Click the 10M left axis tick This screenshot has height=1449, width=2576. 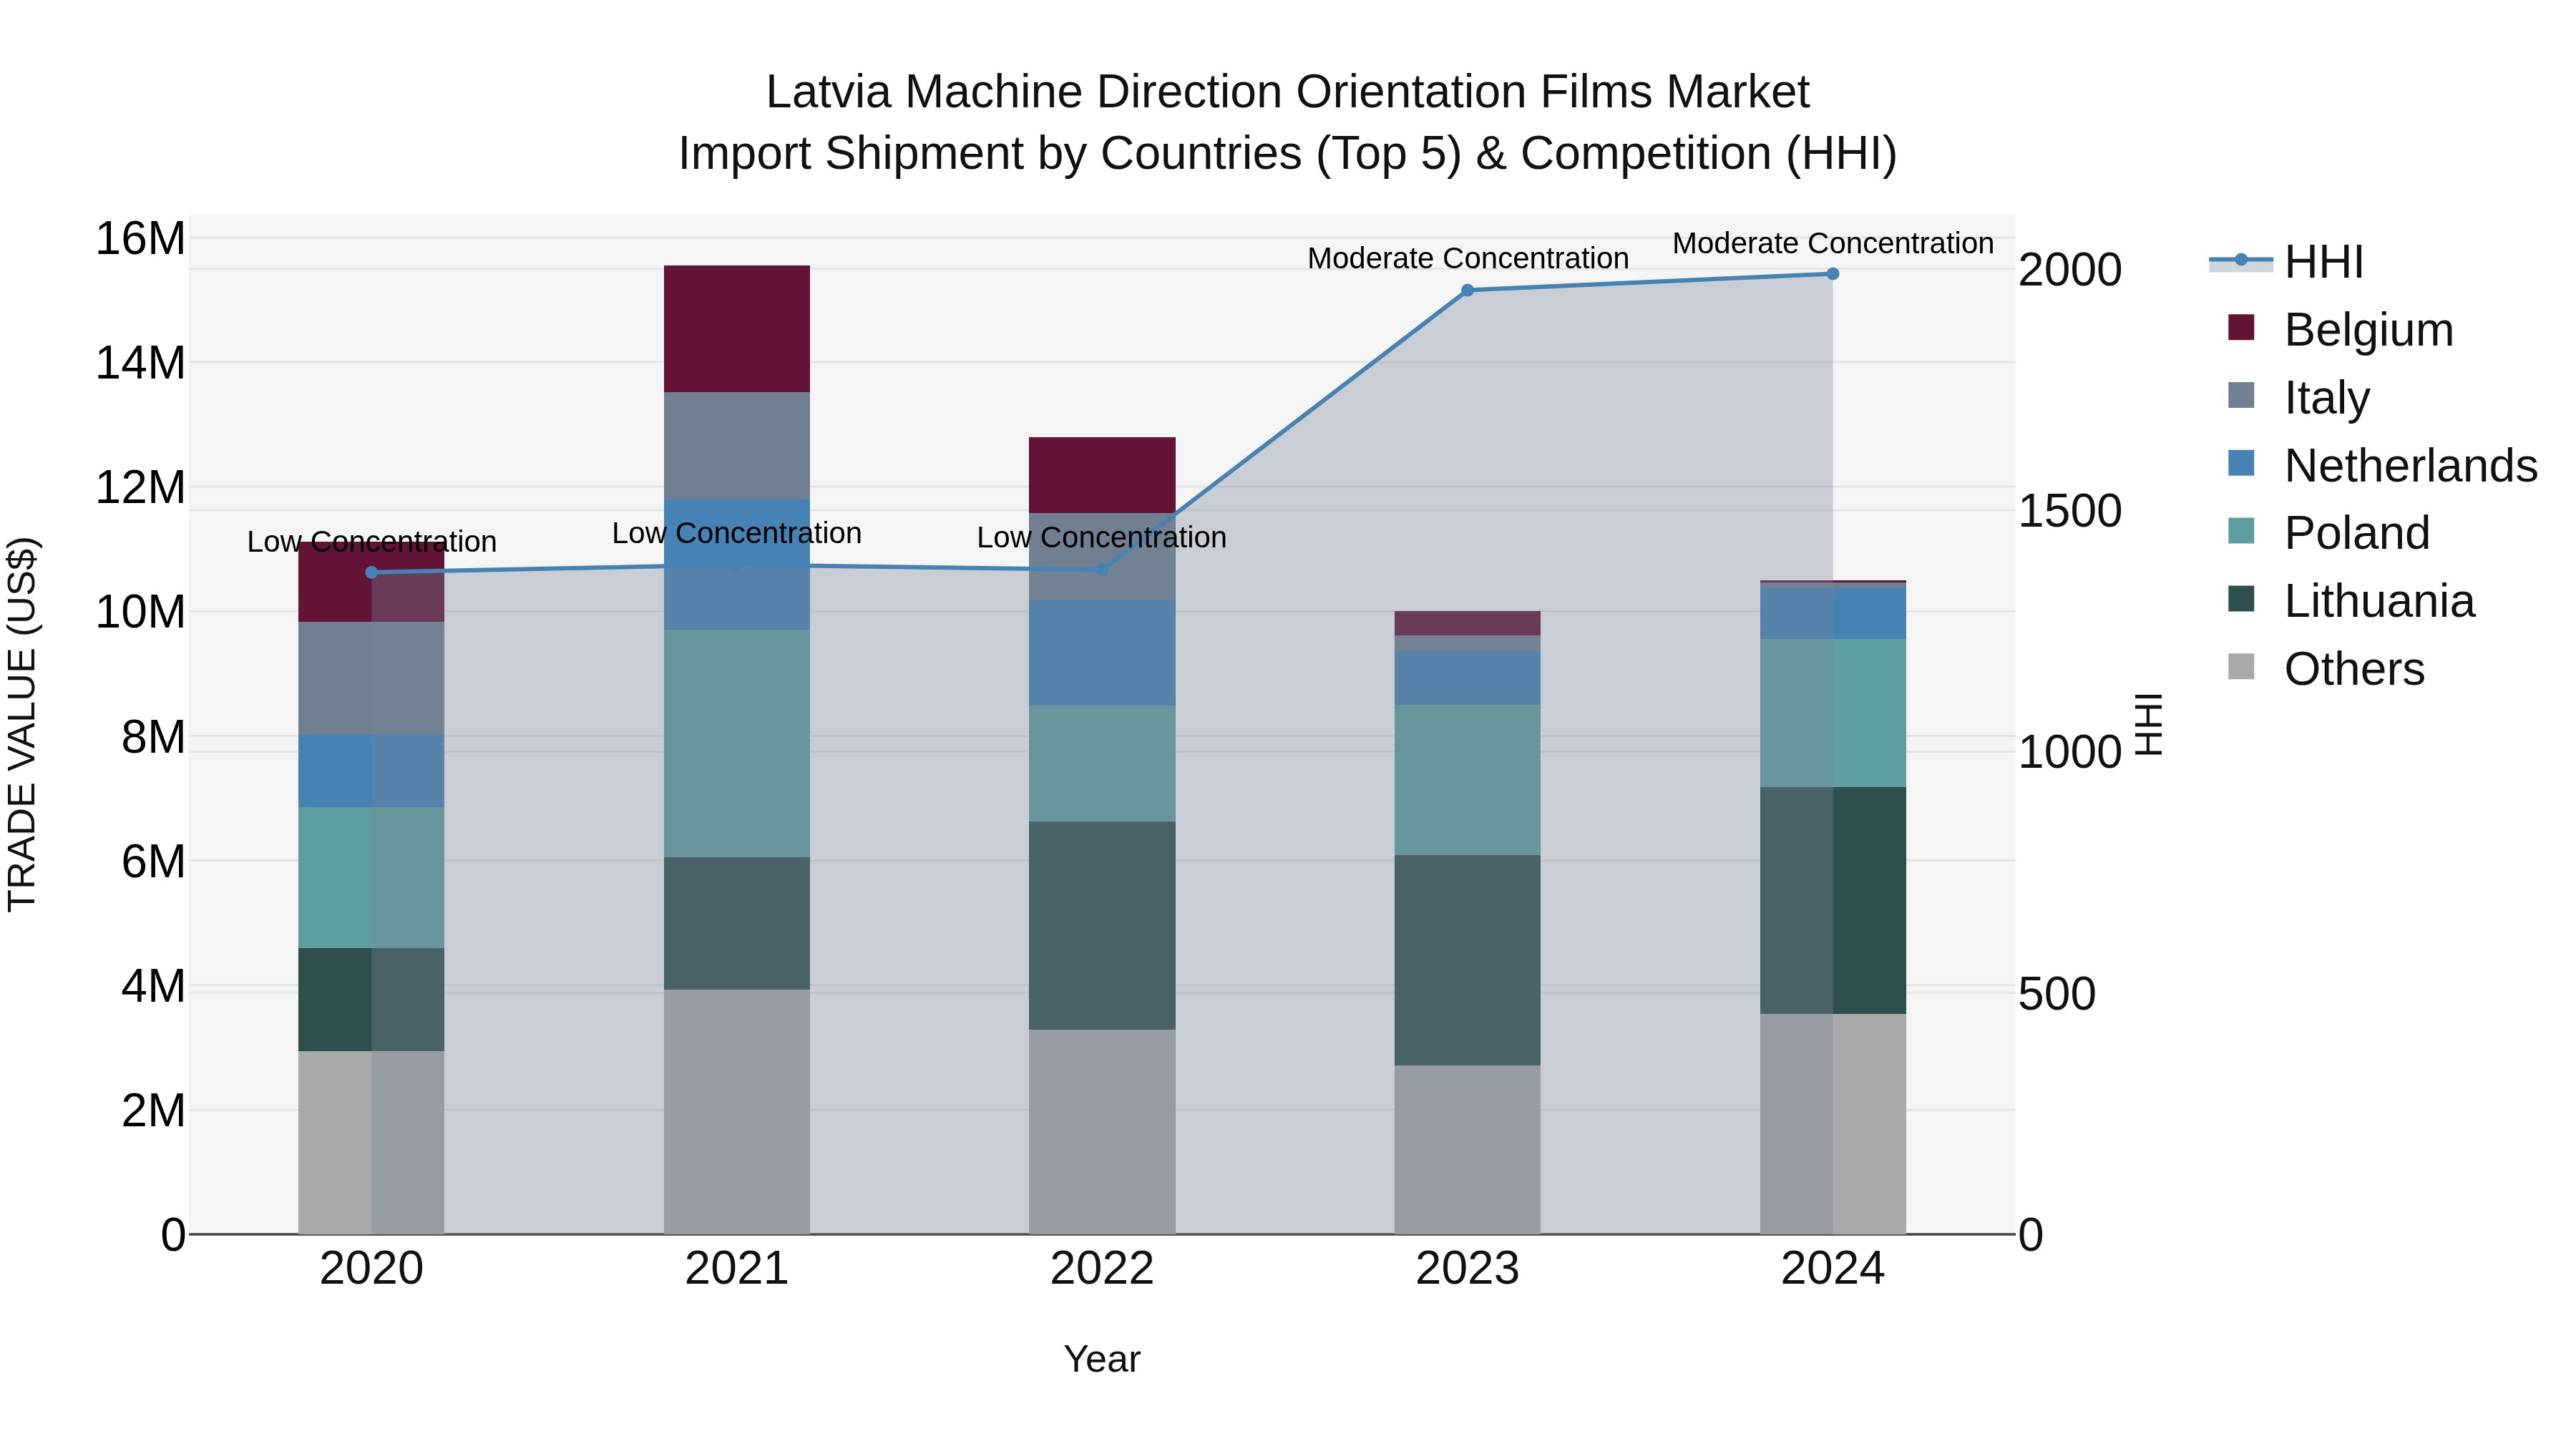point(140,612)
